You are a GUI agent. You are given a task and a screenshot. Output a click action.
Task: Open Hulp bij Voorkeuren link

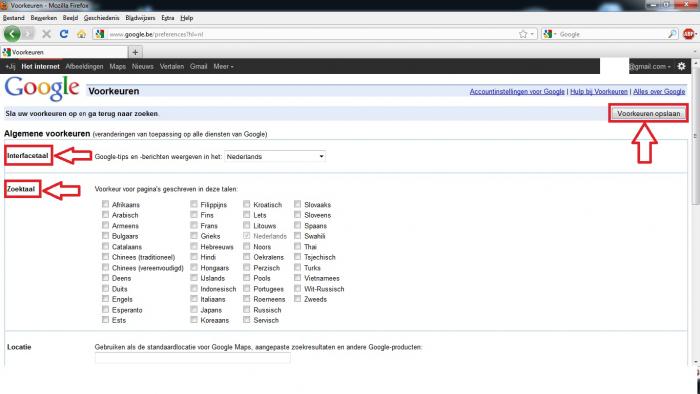tap(599, 91)
